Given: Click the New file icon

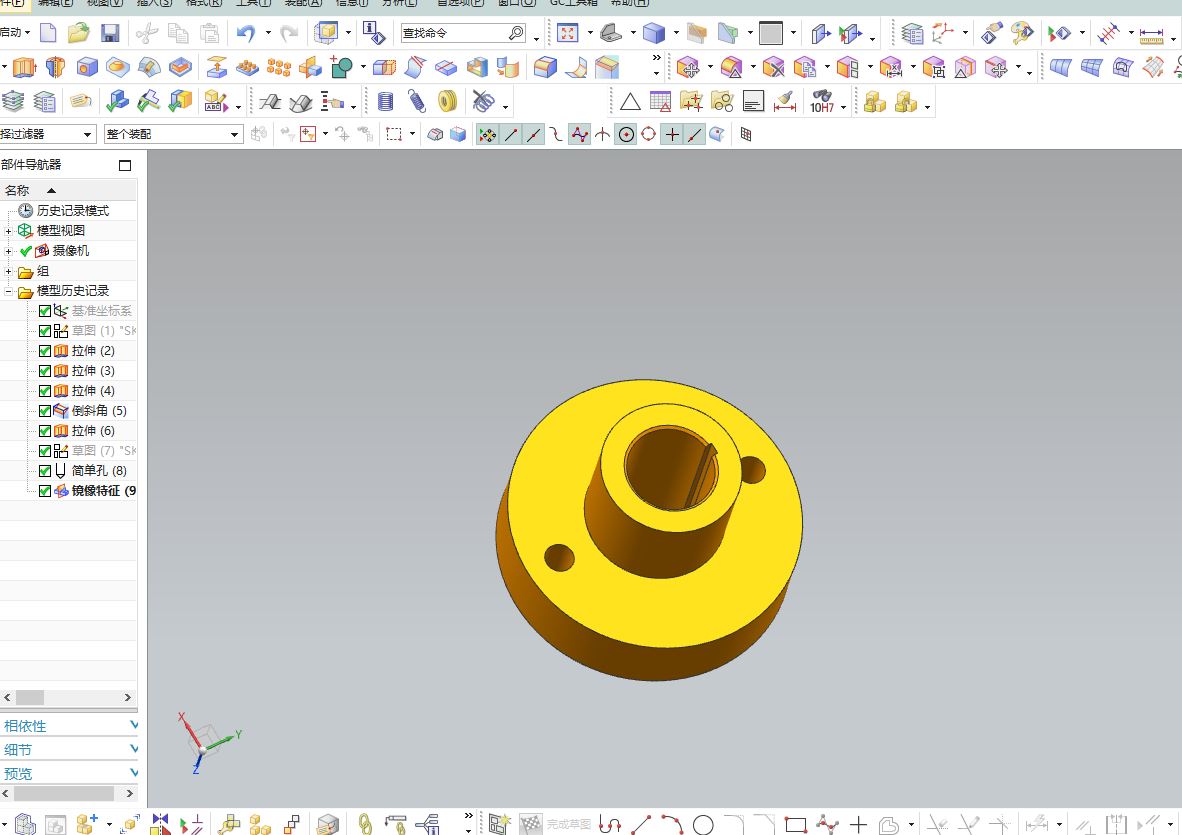Looking at the screenshot, I should (48, 32).
